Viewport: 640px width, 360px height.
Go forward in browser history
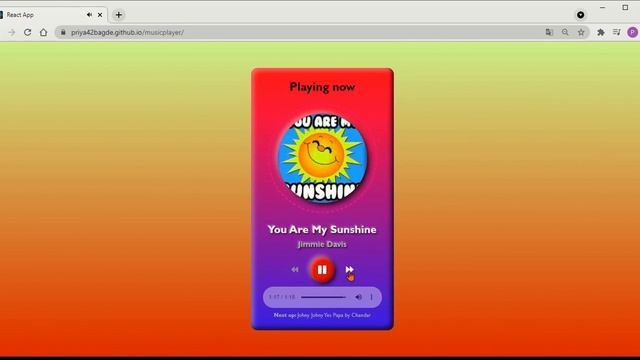(11, 32)
